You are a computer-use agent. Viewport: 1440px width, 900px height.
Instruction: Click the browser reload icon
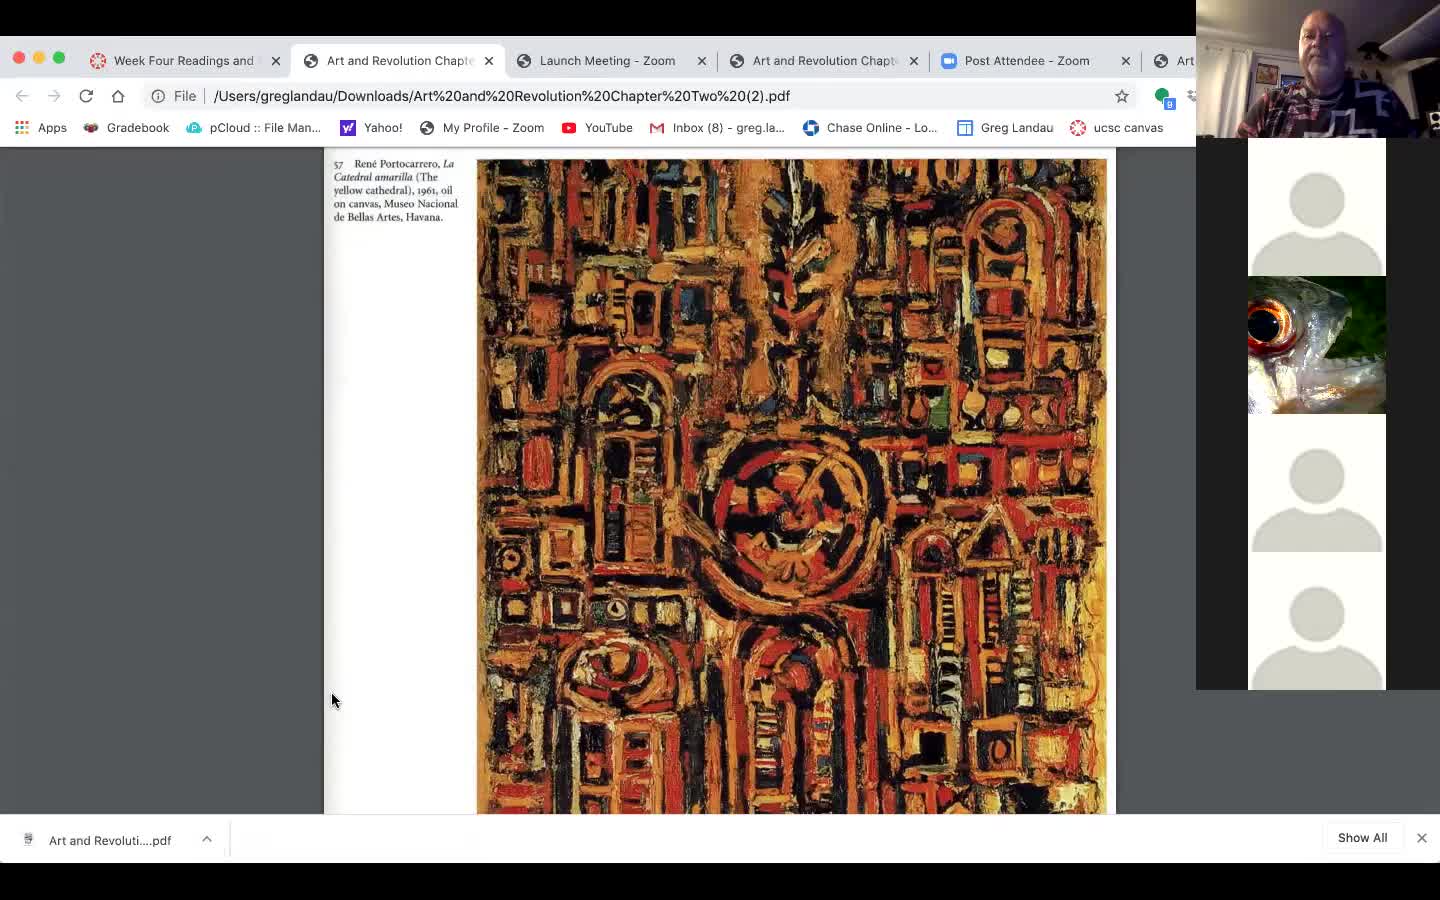pos(86,96)
